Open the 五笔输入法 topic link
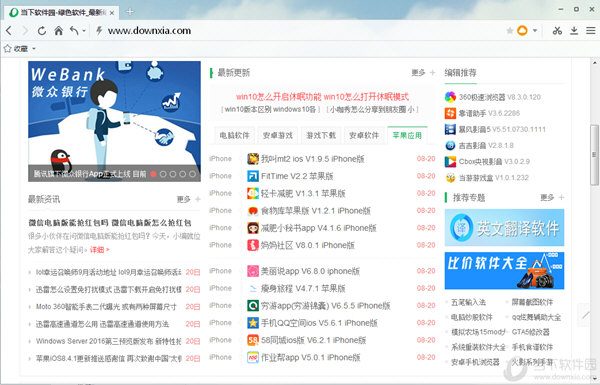The width and height of the screenshot is (600, 385). coord(468,302)
